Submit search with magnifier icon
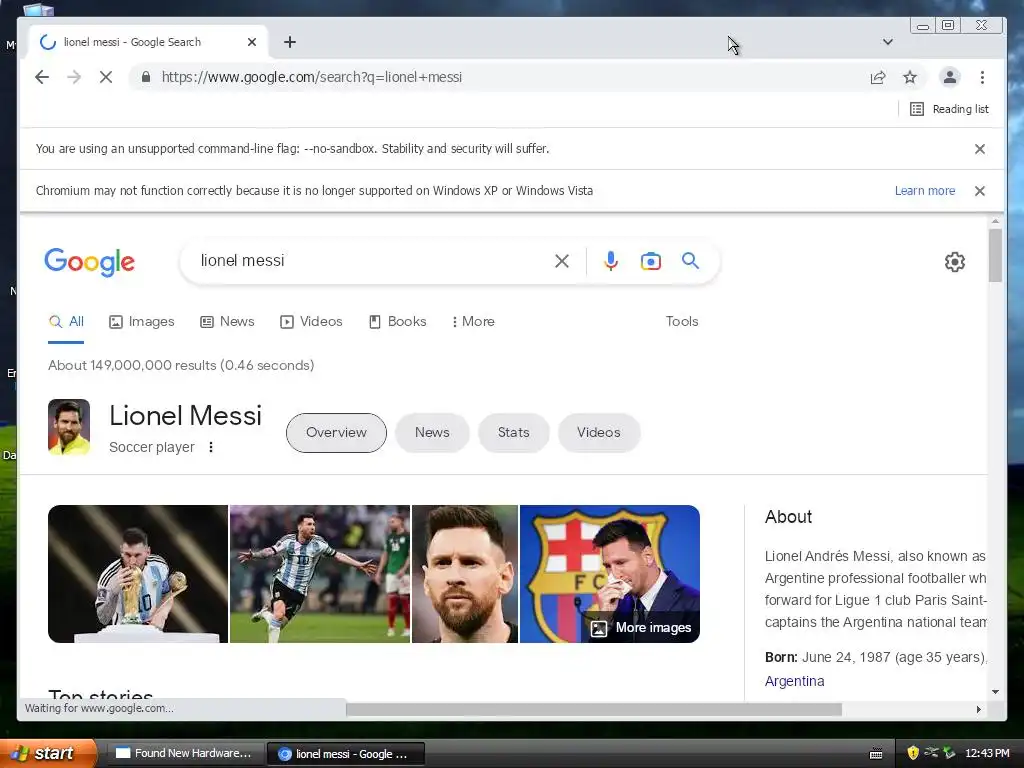The height and width of the screenshot is (768, 1024). coord(690,261)
